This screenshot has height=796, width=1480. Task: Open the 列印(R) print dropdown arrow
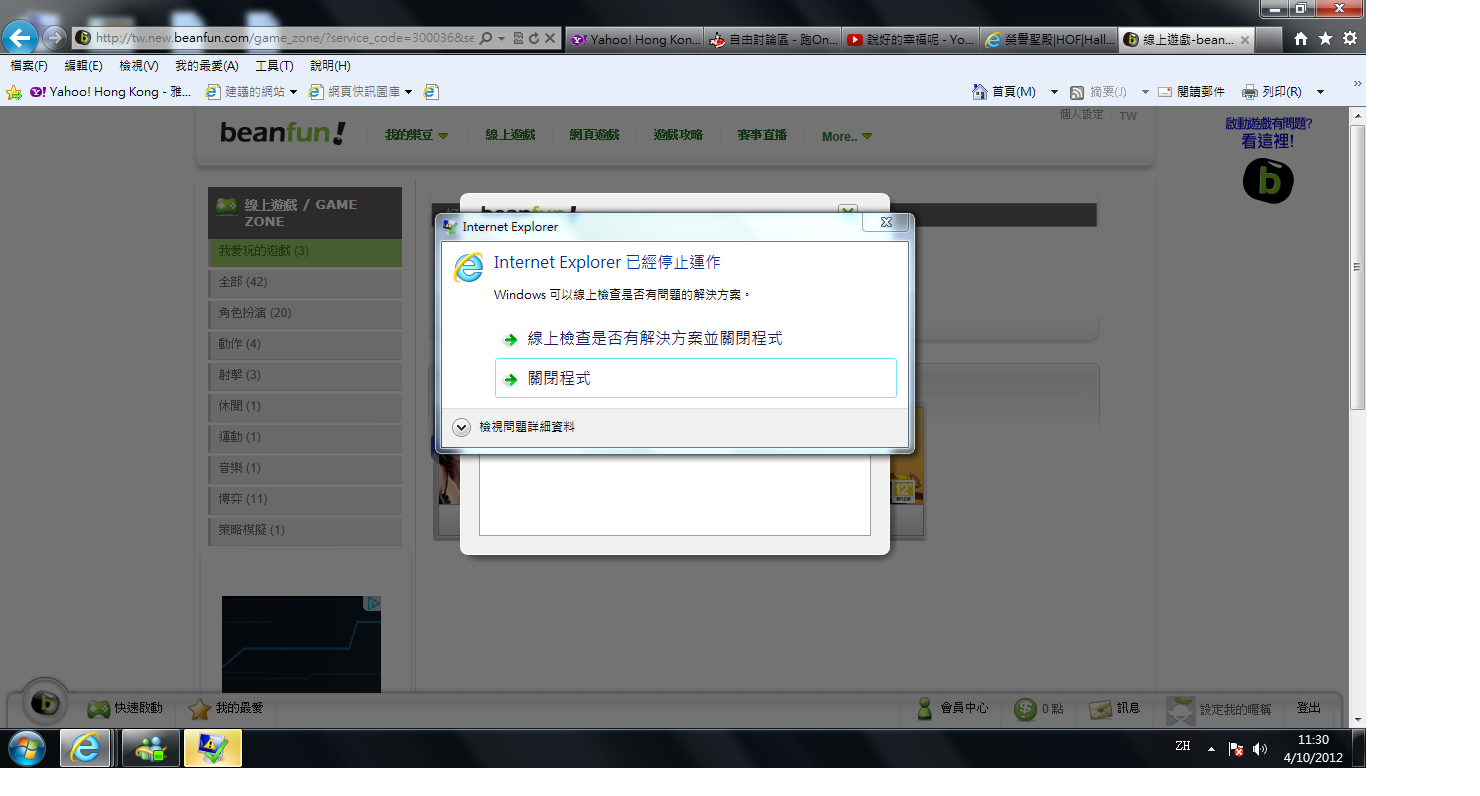coord(1320,92)
